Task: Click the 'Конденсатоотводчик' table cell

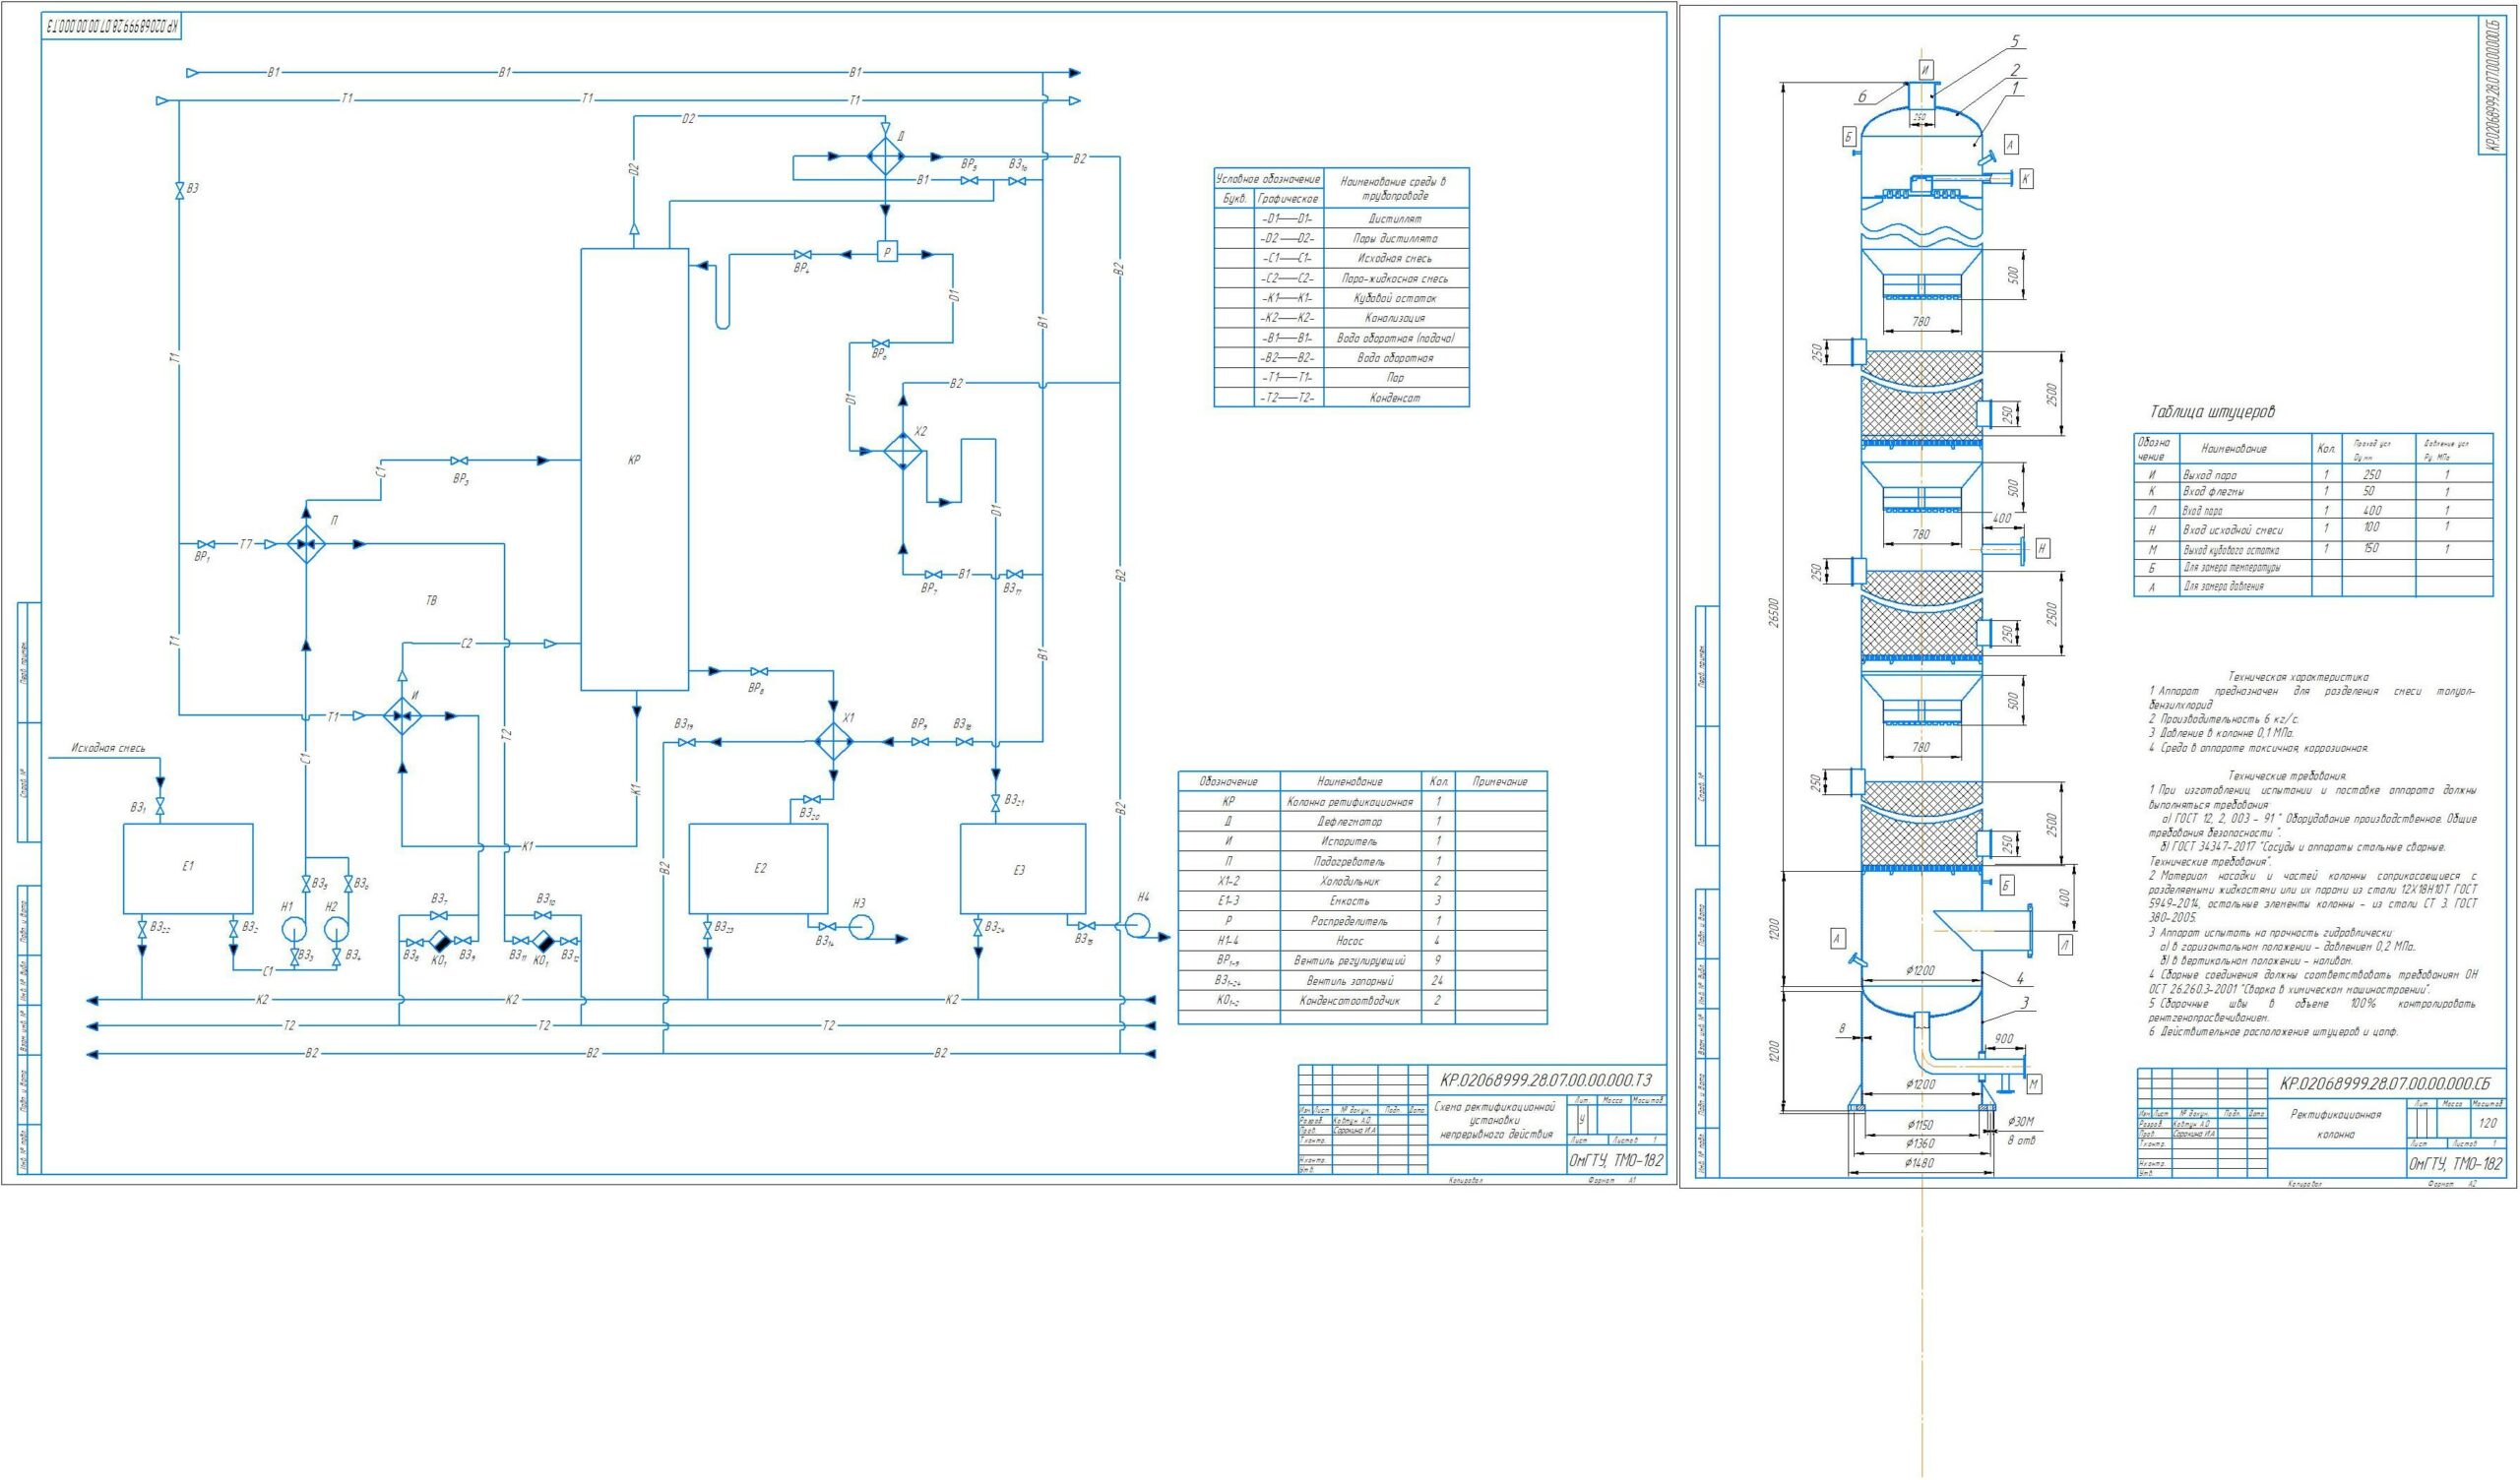Action: [x=1350, y=1000]
